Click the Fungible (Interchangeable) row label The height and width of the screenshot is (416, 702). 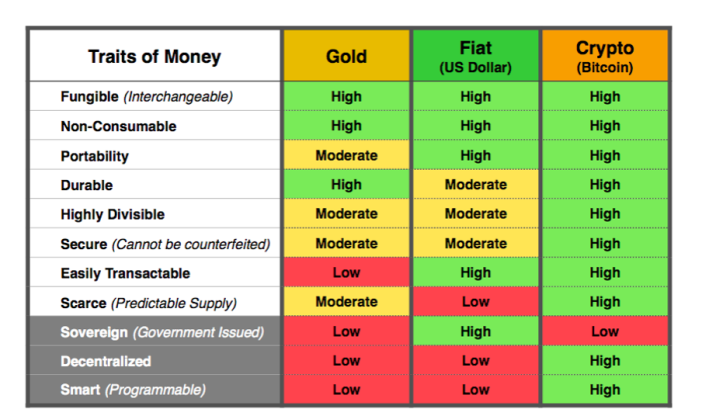tap(147, 96)
